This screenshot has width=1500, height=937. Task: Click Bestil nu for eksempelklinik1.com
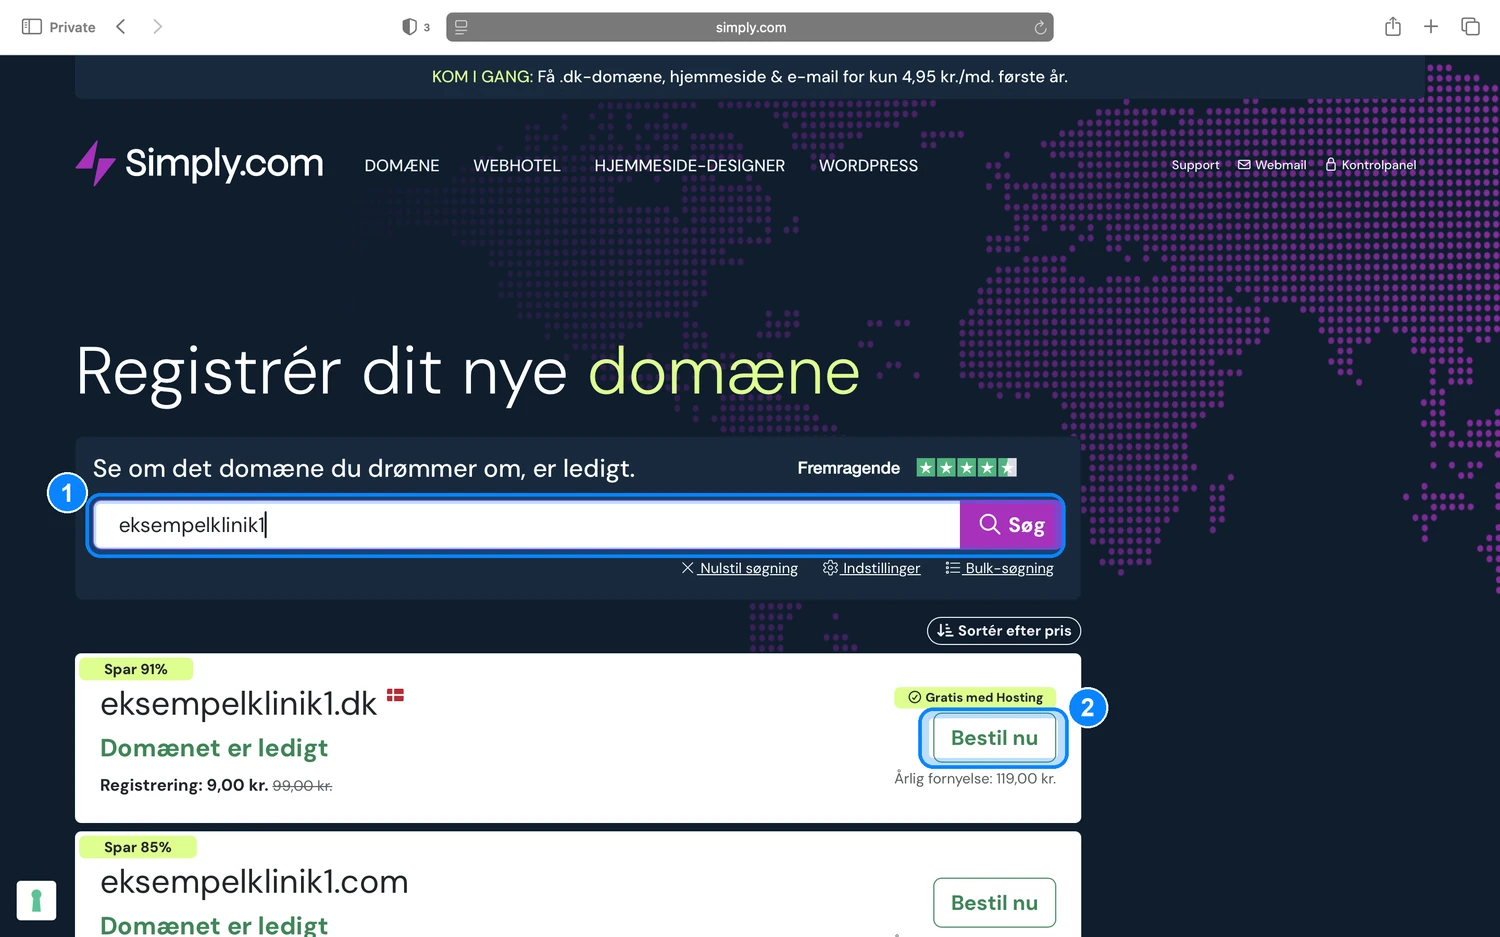point(994,903)
